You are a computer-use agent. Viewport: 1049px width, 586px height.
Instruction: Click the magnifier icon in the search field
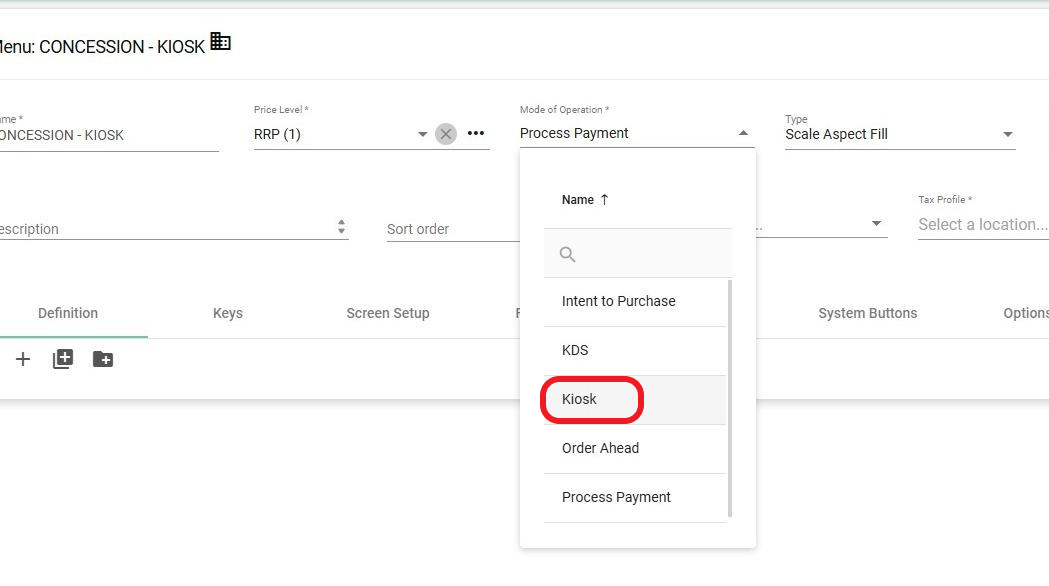click(566, 253)
